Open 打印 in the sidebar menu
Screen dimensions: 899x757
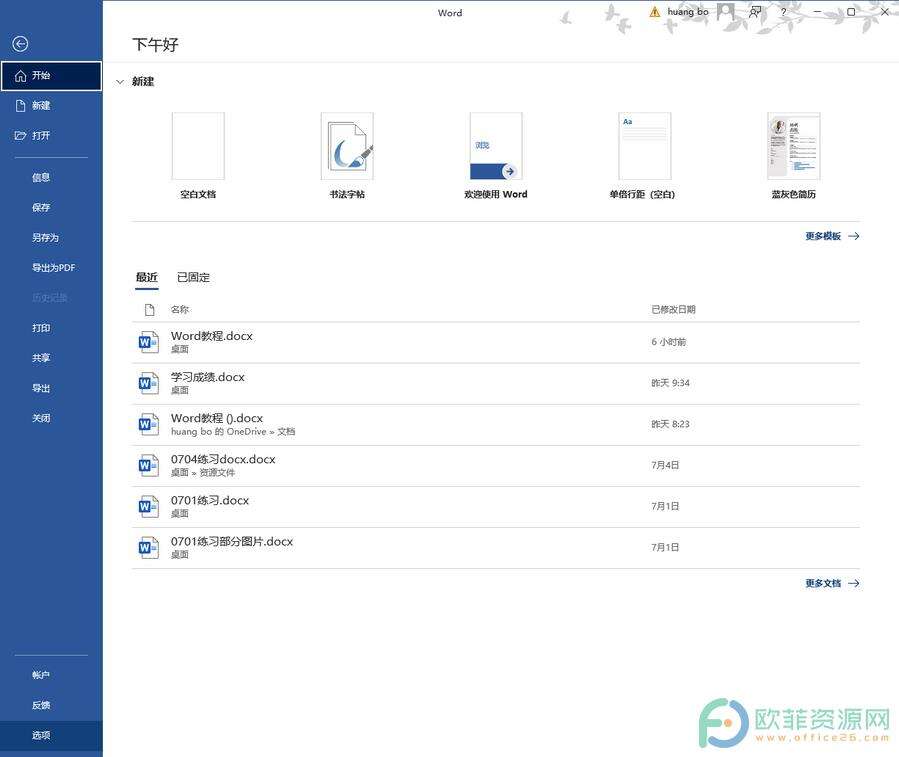coord(41,328)
